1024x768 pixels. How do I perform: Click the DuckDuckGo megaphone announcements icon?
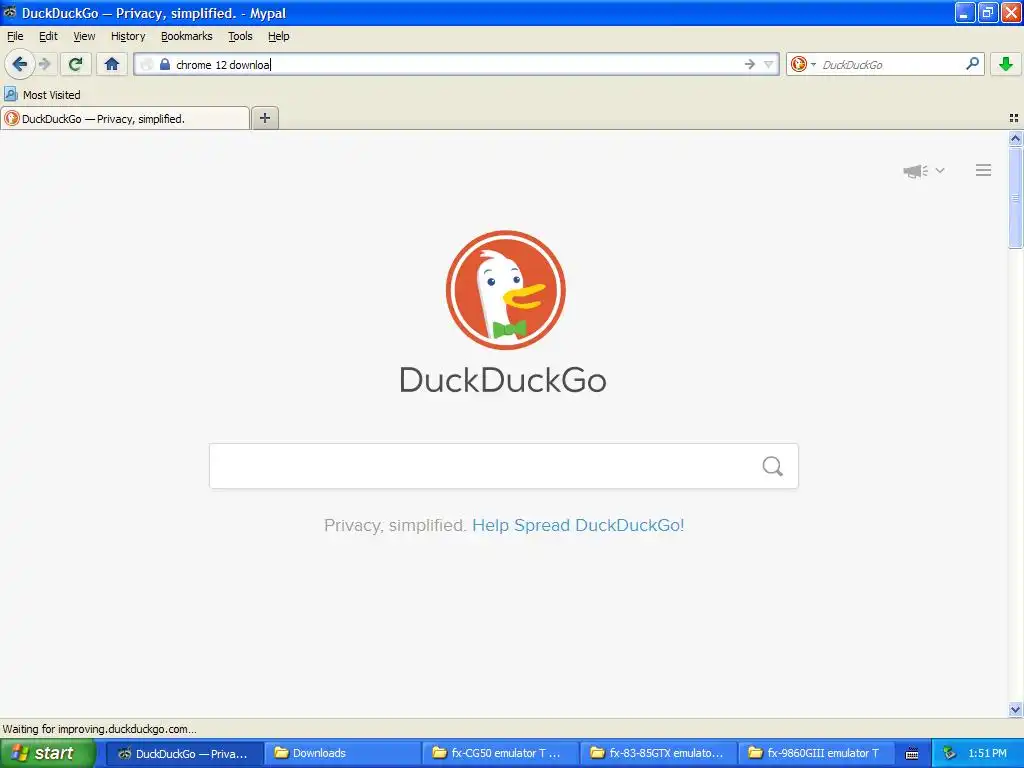coord(916,170)
